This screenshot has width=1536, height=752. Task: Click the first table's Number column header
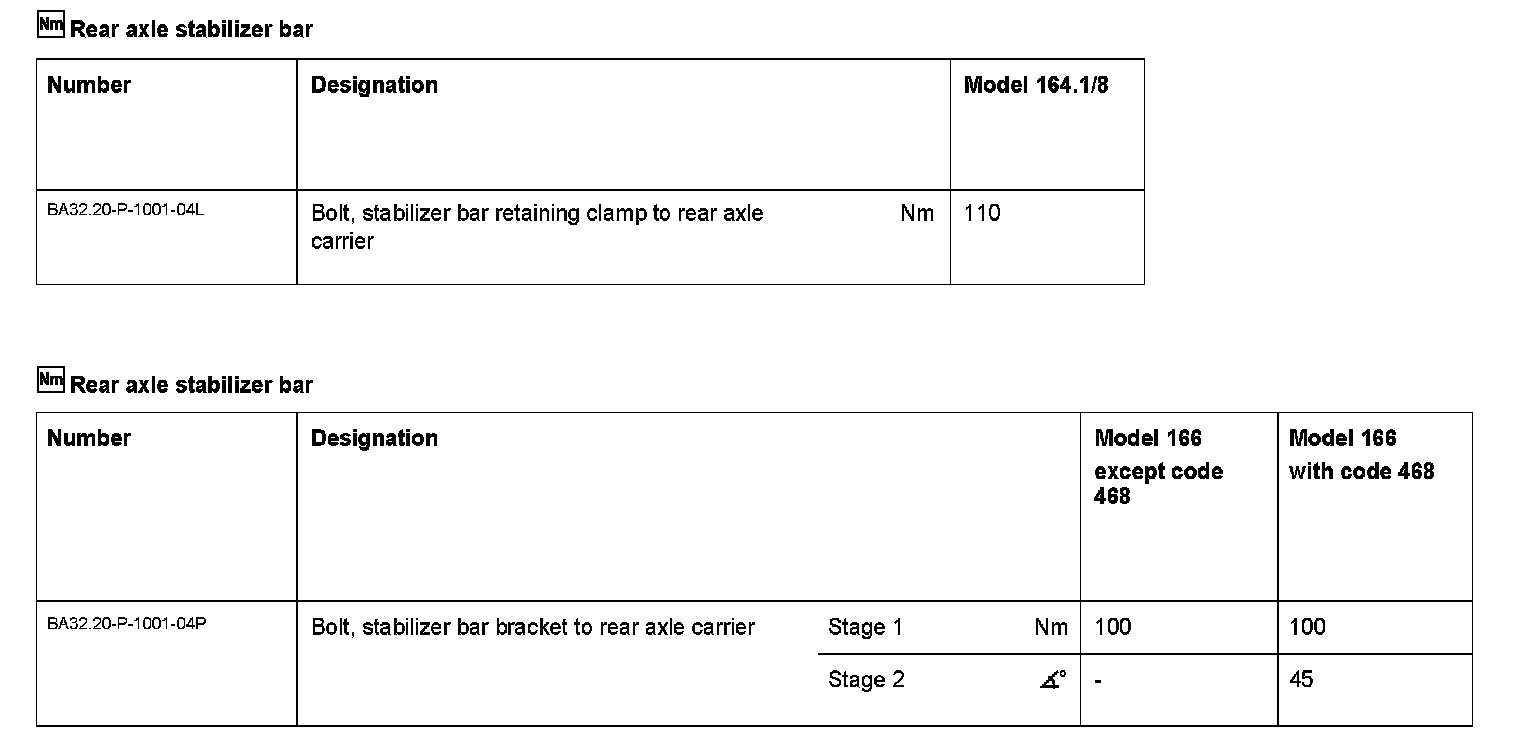click(89, 85)
